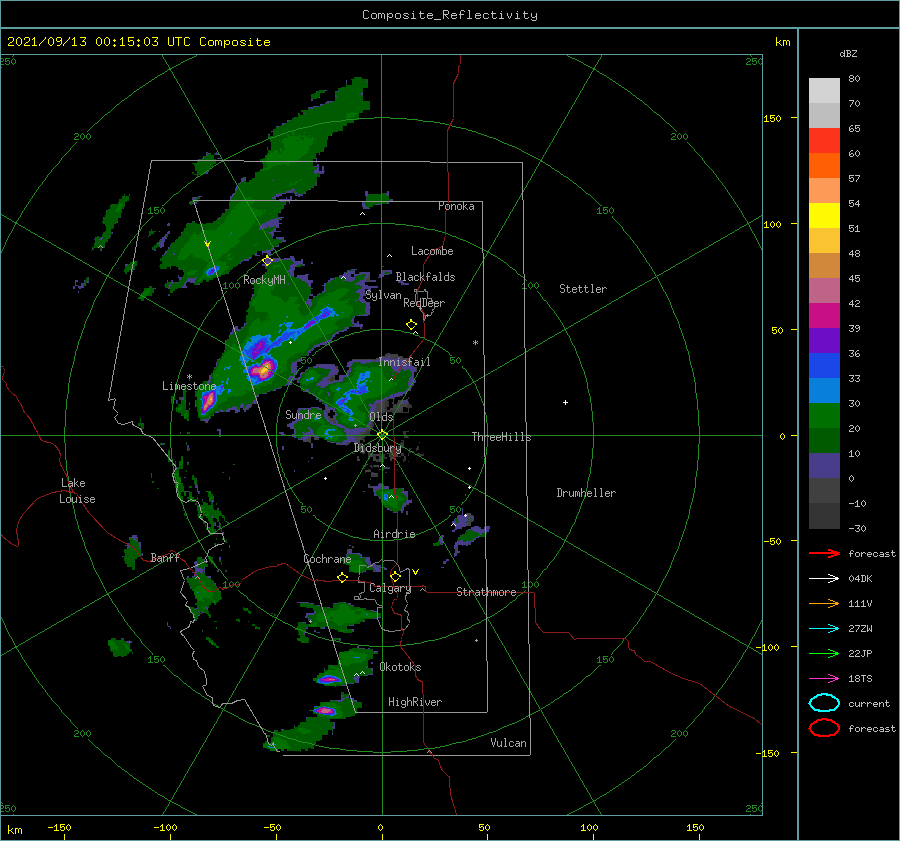Viewport: 900px width, 841px height.
Task: Click the RedDeer city label
Action: (424, 303)
